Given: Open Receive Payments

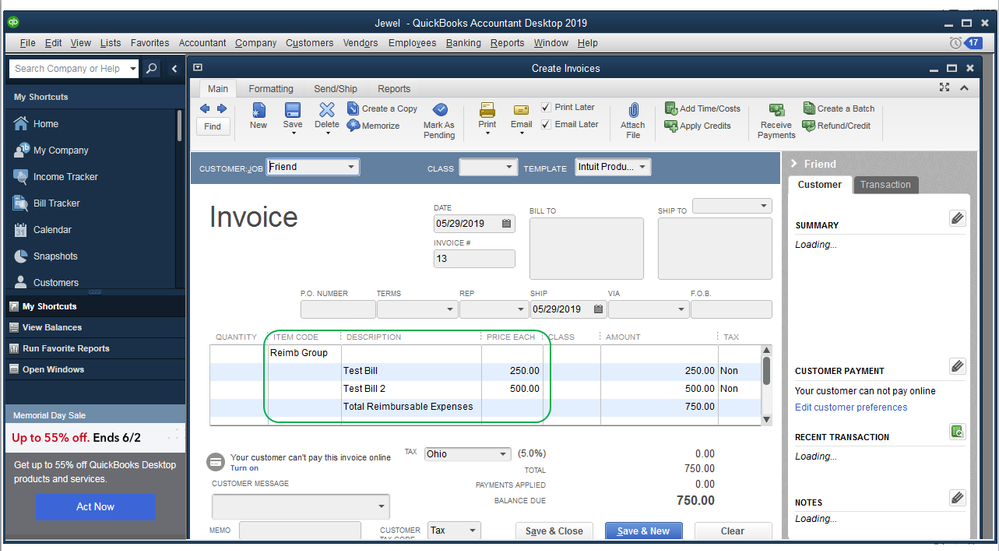Looking at the screenshot, I should tap(776, 120).
